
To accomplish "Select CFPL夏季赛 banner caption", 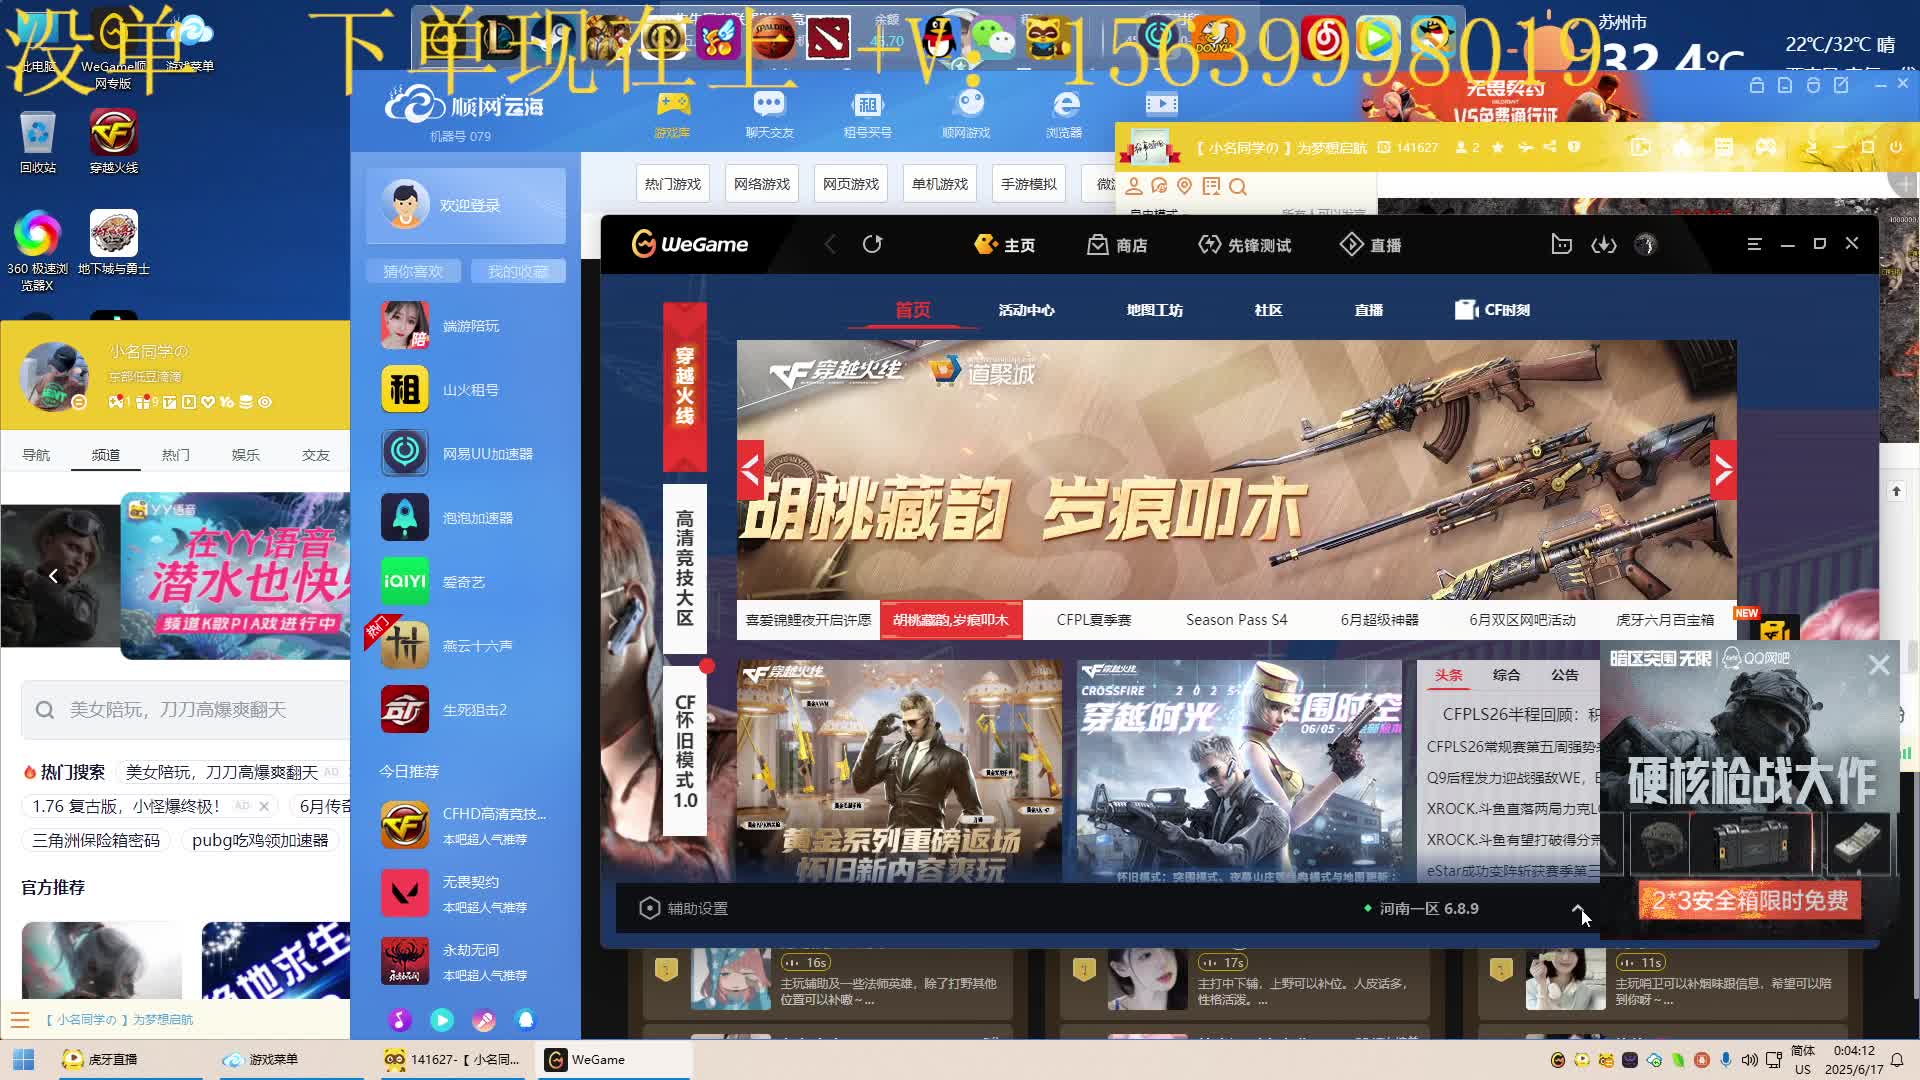I will [x=1094, y=620].
